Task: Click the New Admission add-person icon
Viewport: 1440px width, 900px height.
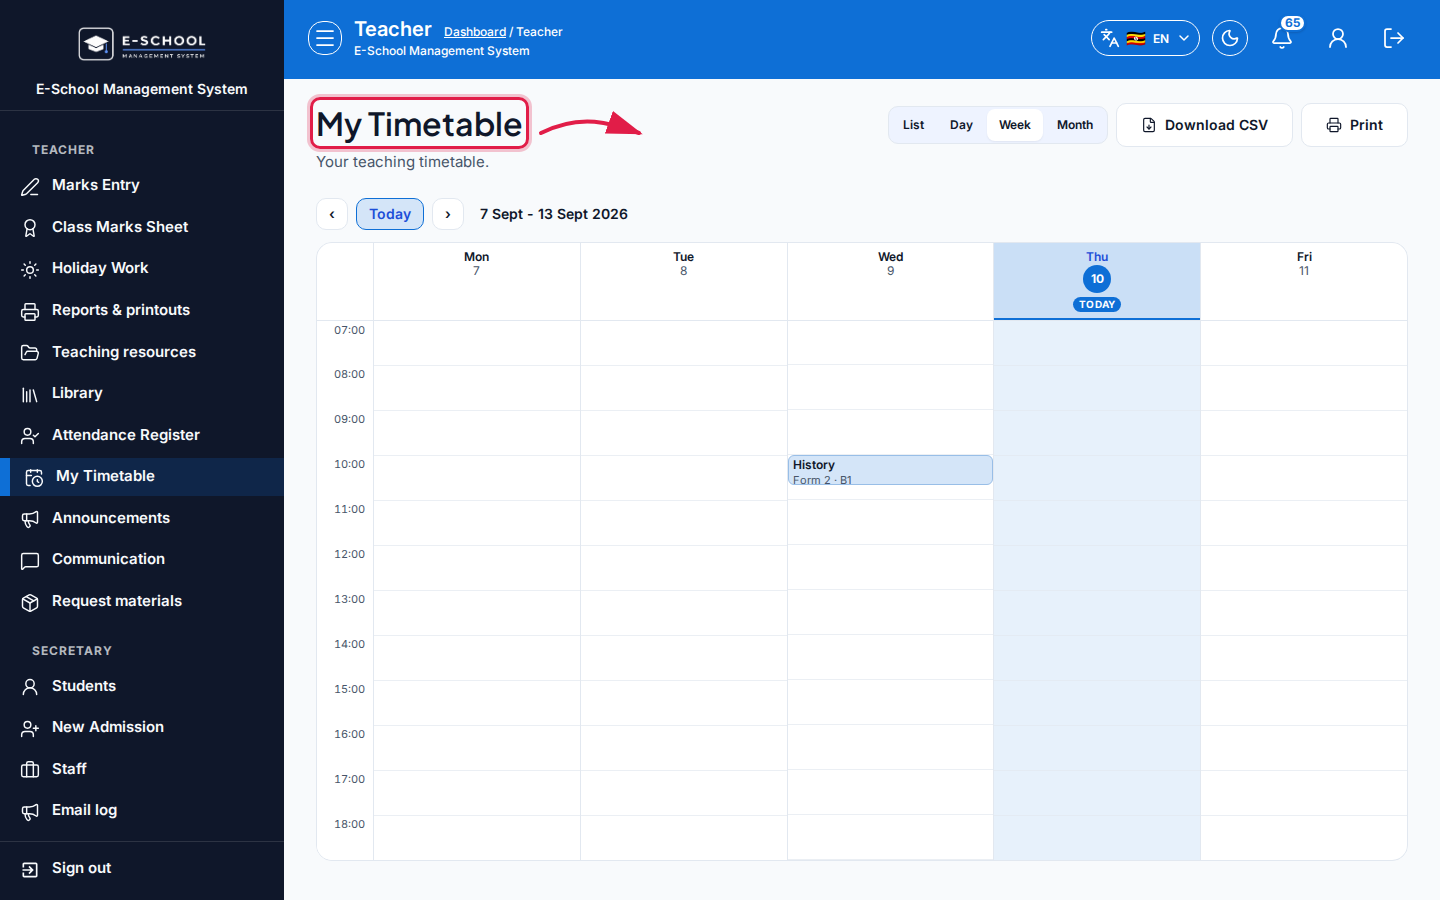Action: tap(30, 728)
